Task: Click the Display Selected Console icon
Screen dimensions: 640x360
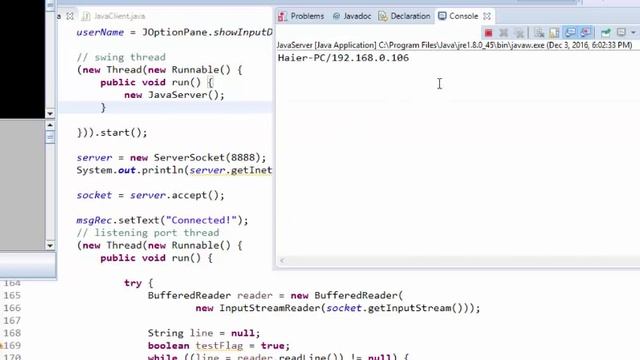Action: [621, 32]
